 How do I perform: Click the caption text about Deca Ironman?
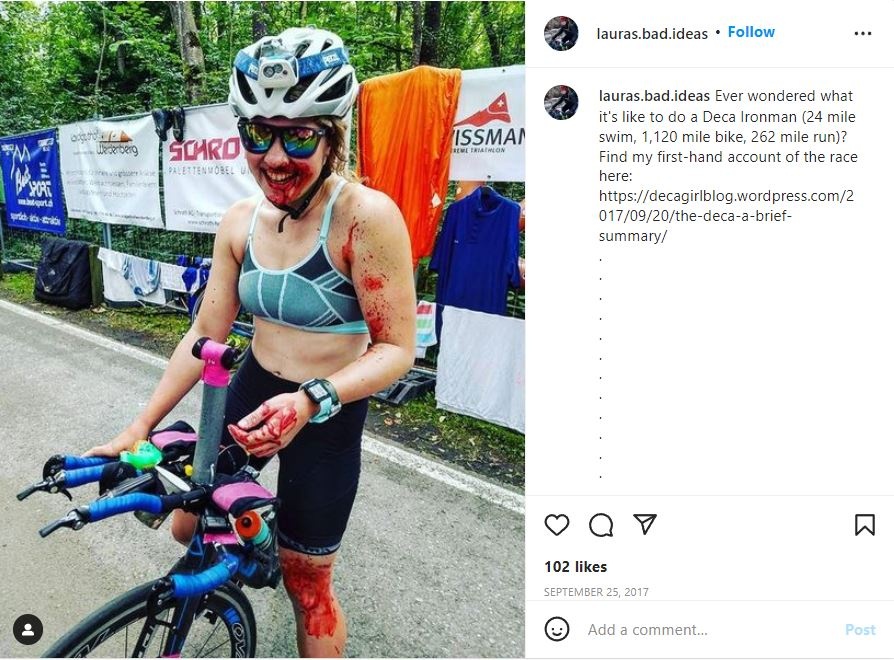pyautogui.click(x=728, y=136)
